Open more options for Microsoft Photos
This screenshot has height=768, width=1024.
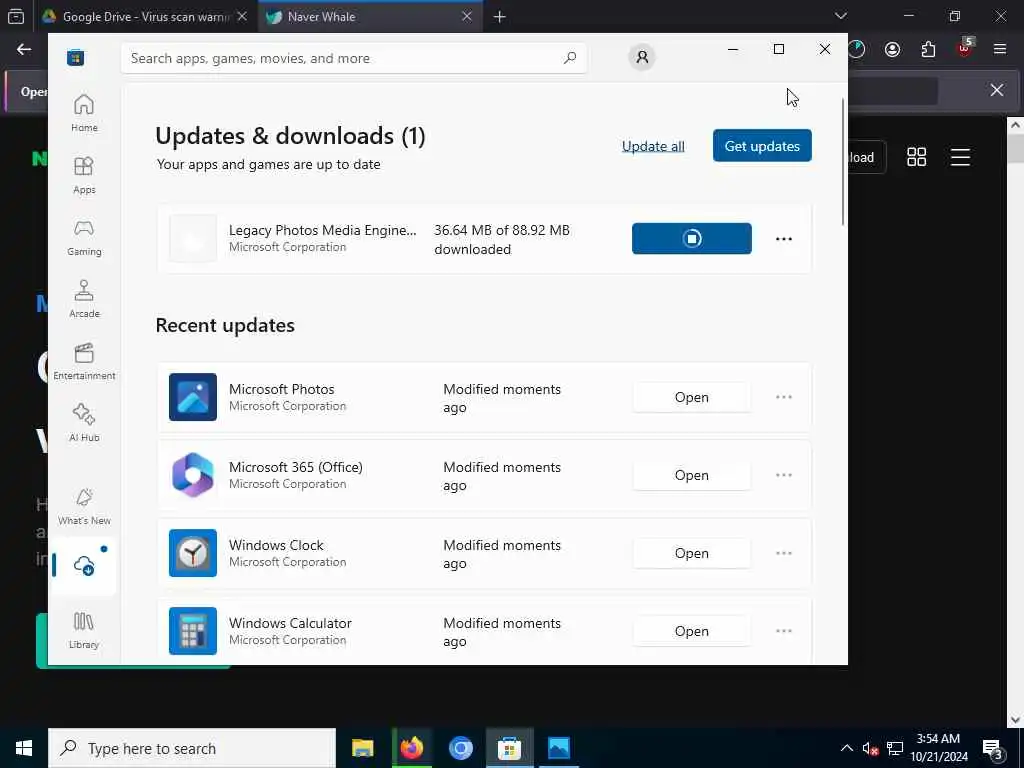tap(784, 397)
